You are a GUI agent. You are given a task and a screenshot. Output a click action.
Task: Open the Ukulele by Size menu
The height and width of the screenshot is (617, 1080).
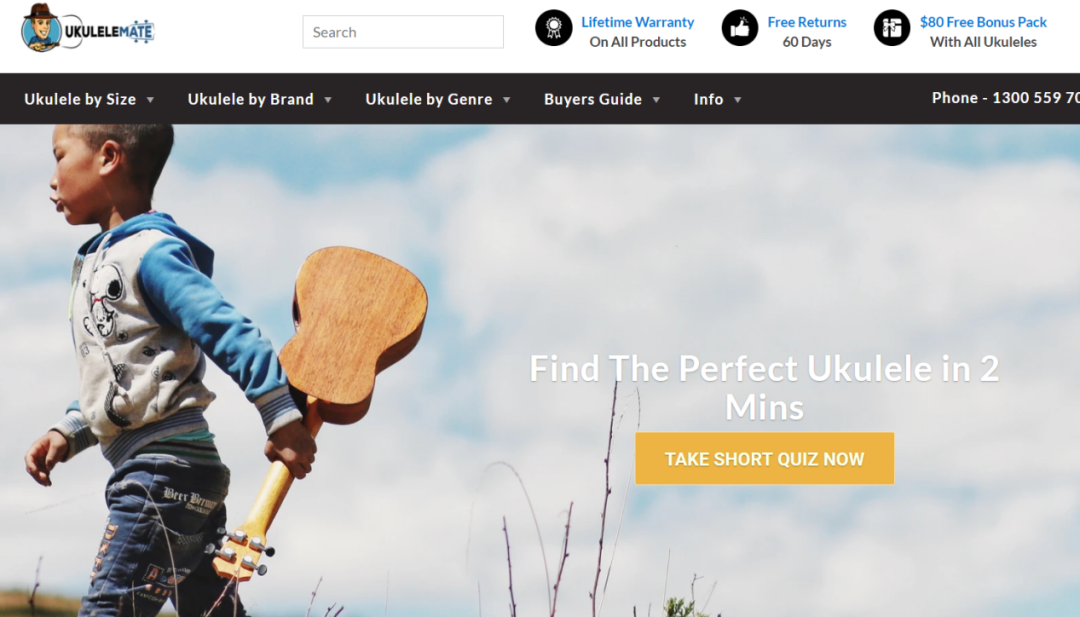tap(80, 99)
